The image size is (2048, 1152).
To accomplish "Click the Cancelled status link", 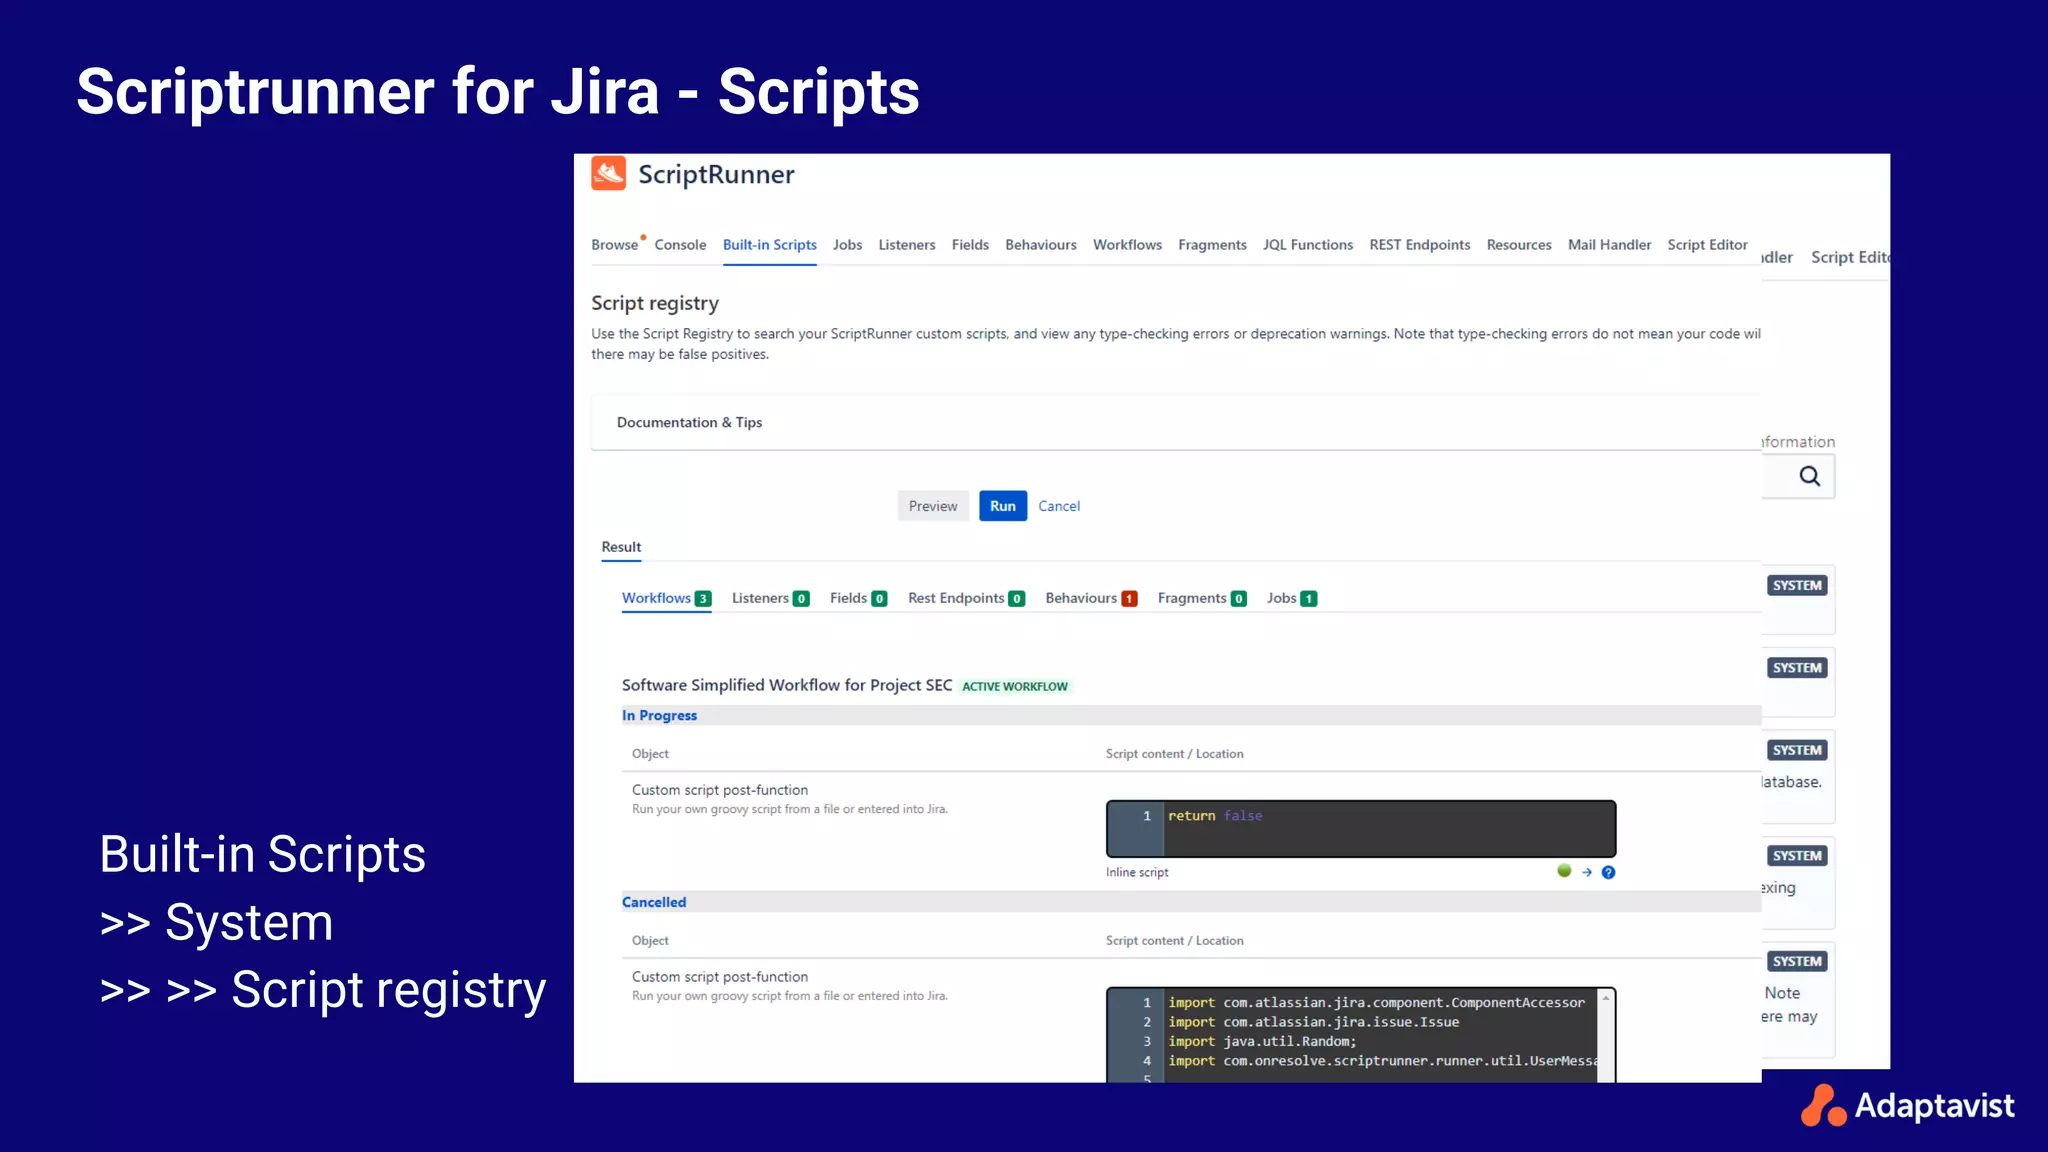I will 654,902.
